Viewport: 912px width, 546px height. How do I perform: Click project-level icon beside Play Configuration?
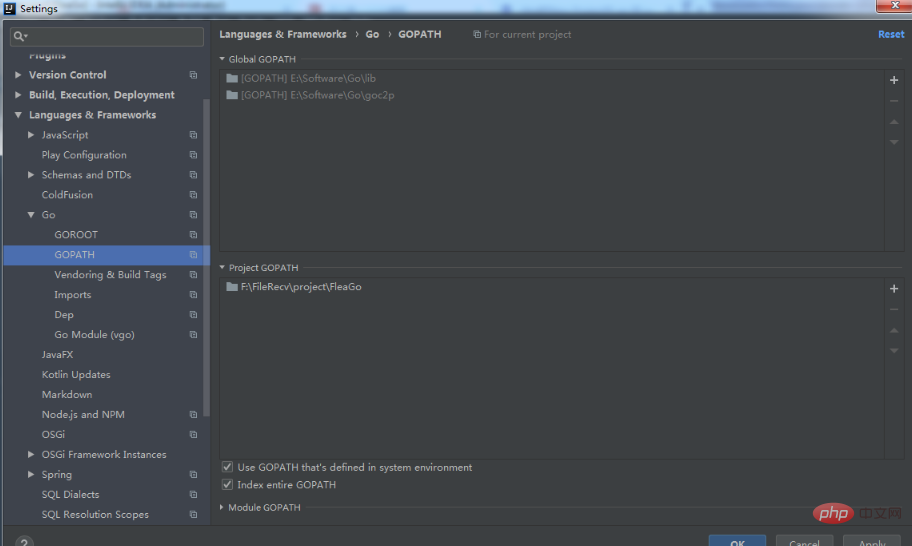193,155
